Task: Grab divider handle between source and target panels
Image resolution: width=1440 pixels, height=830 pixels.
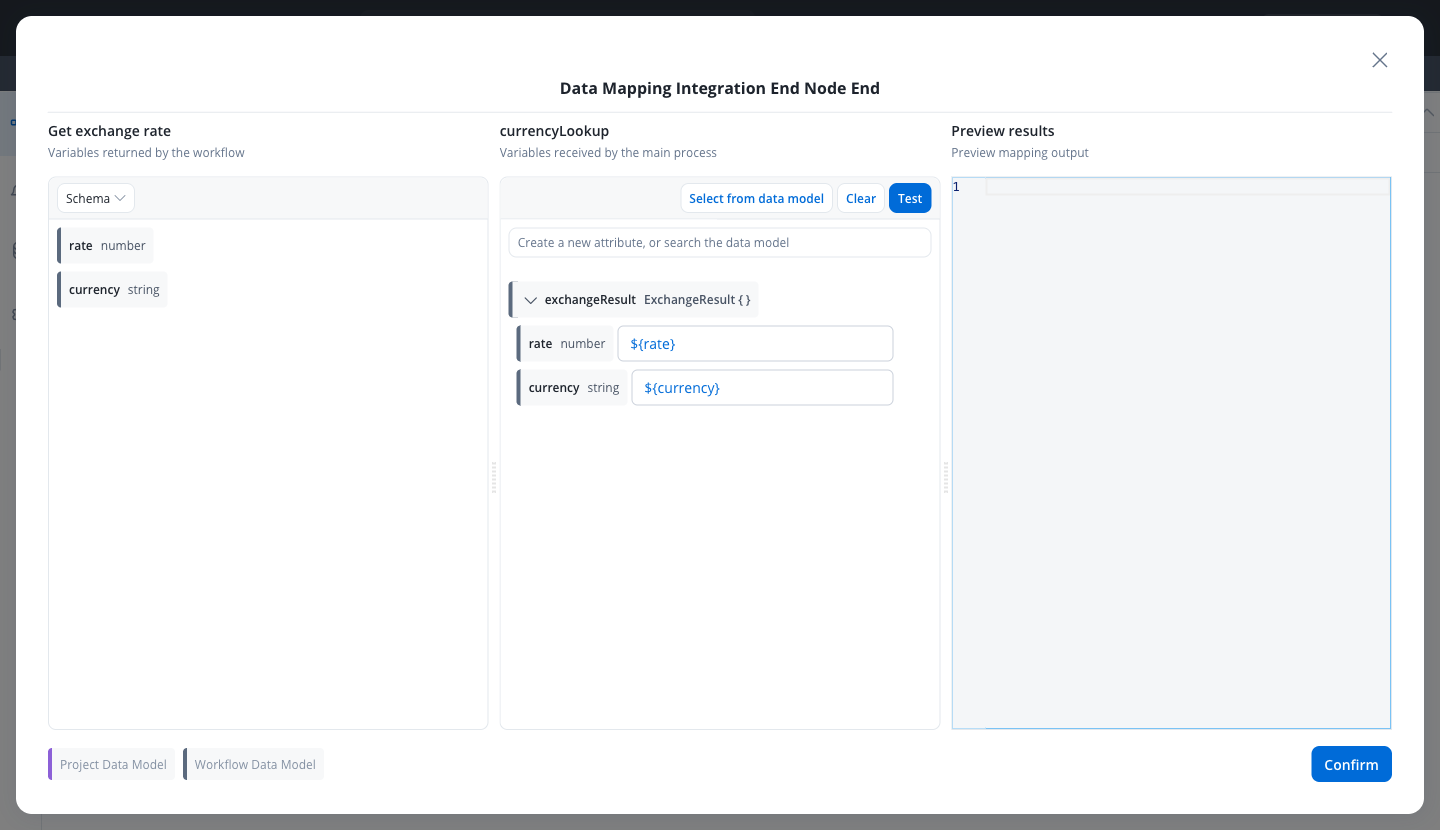Action: (494, 477)
